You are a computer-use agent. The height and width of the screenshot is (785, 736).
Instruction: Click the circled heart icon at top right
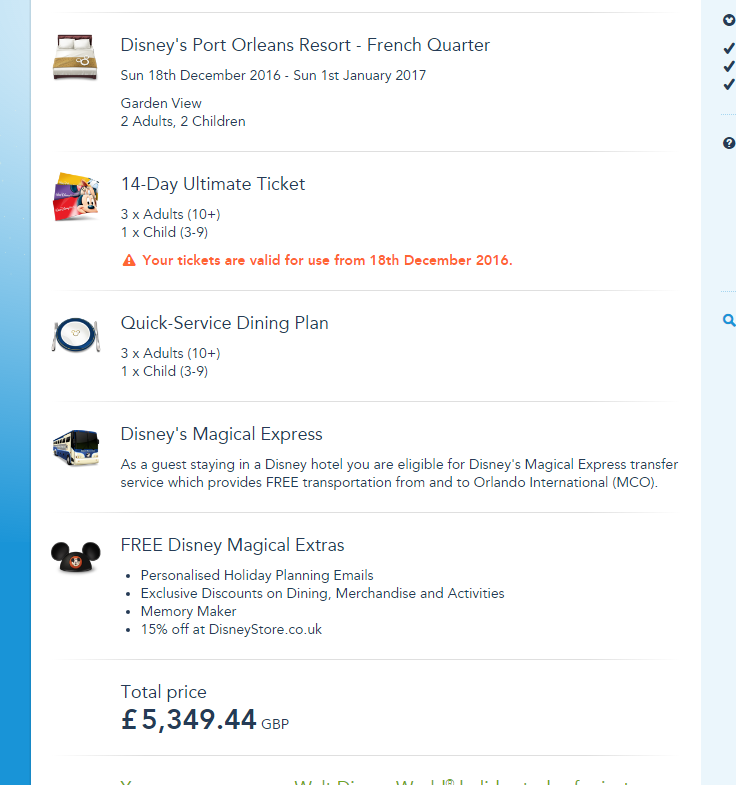click(729, 19)
